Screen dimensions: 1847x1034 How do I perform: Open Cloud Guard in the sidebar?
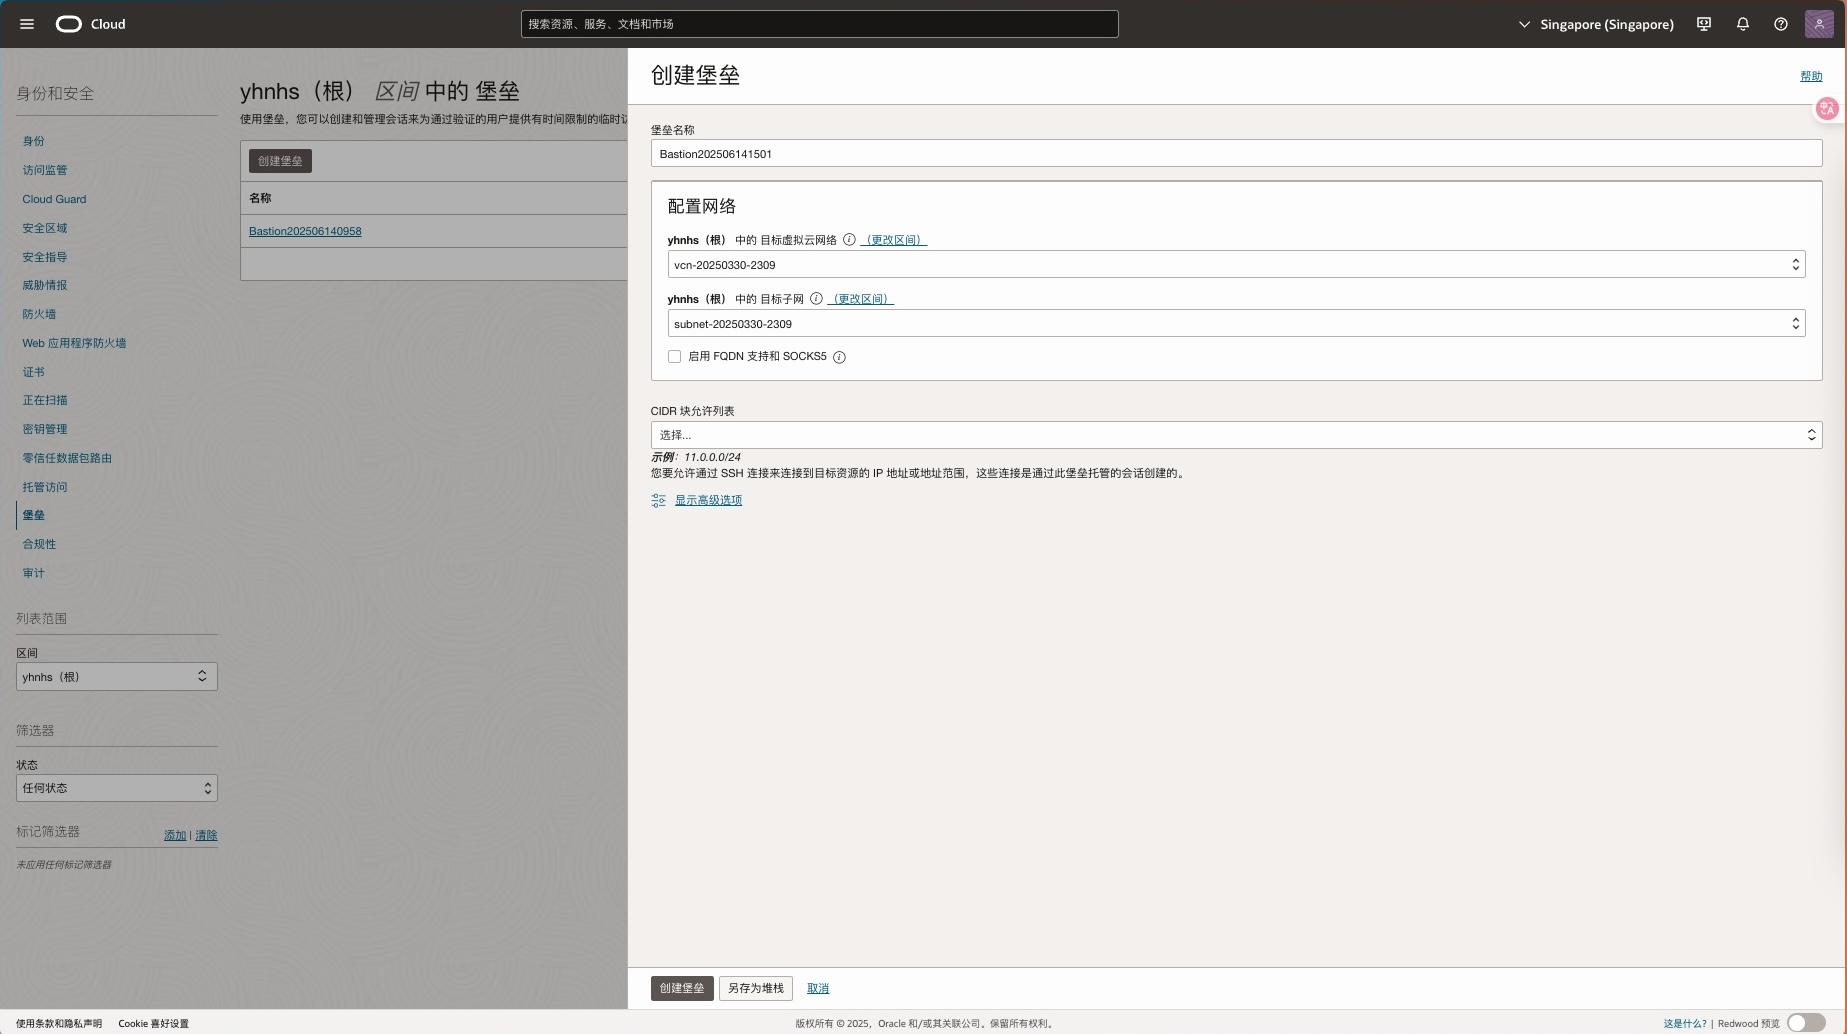(54, 200)
